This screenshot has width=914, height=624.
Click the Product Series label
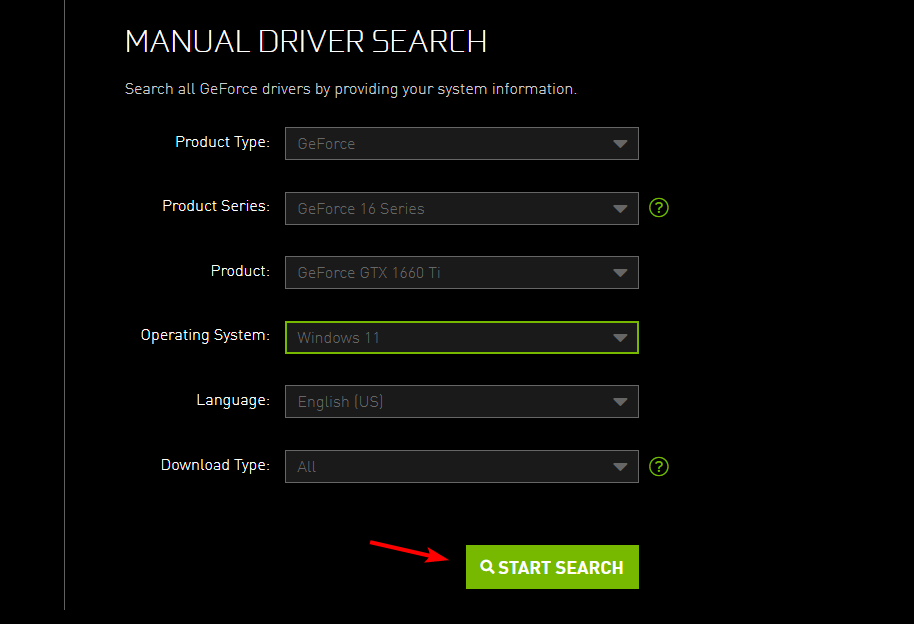216,206
